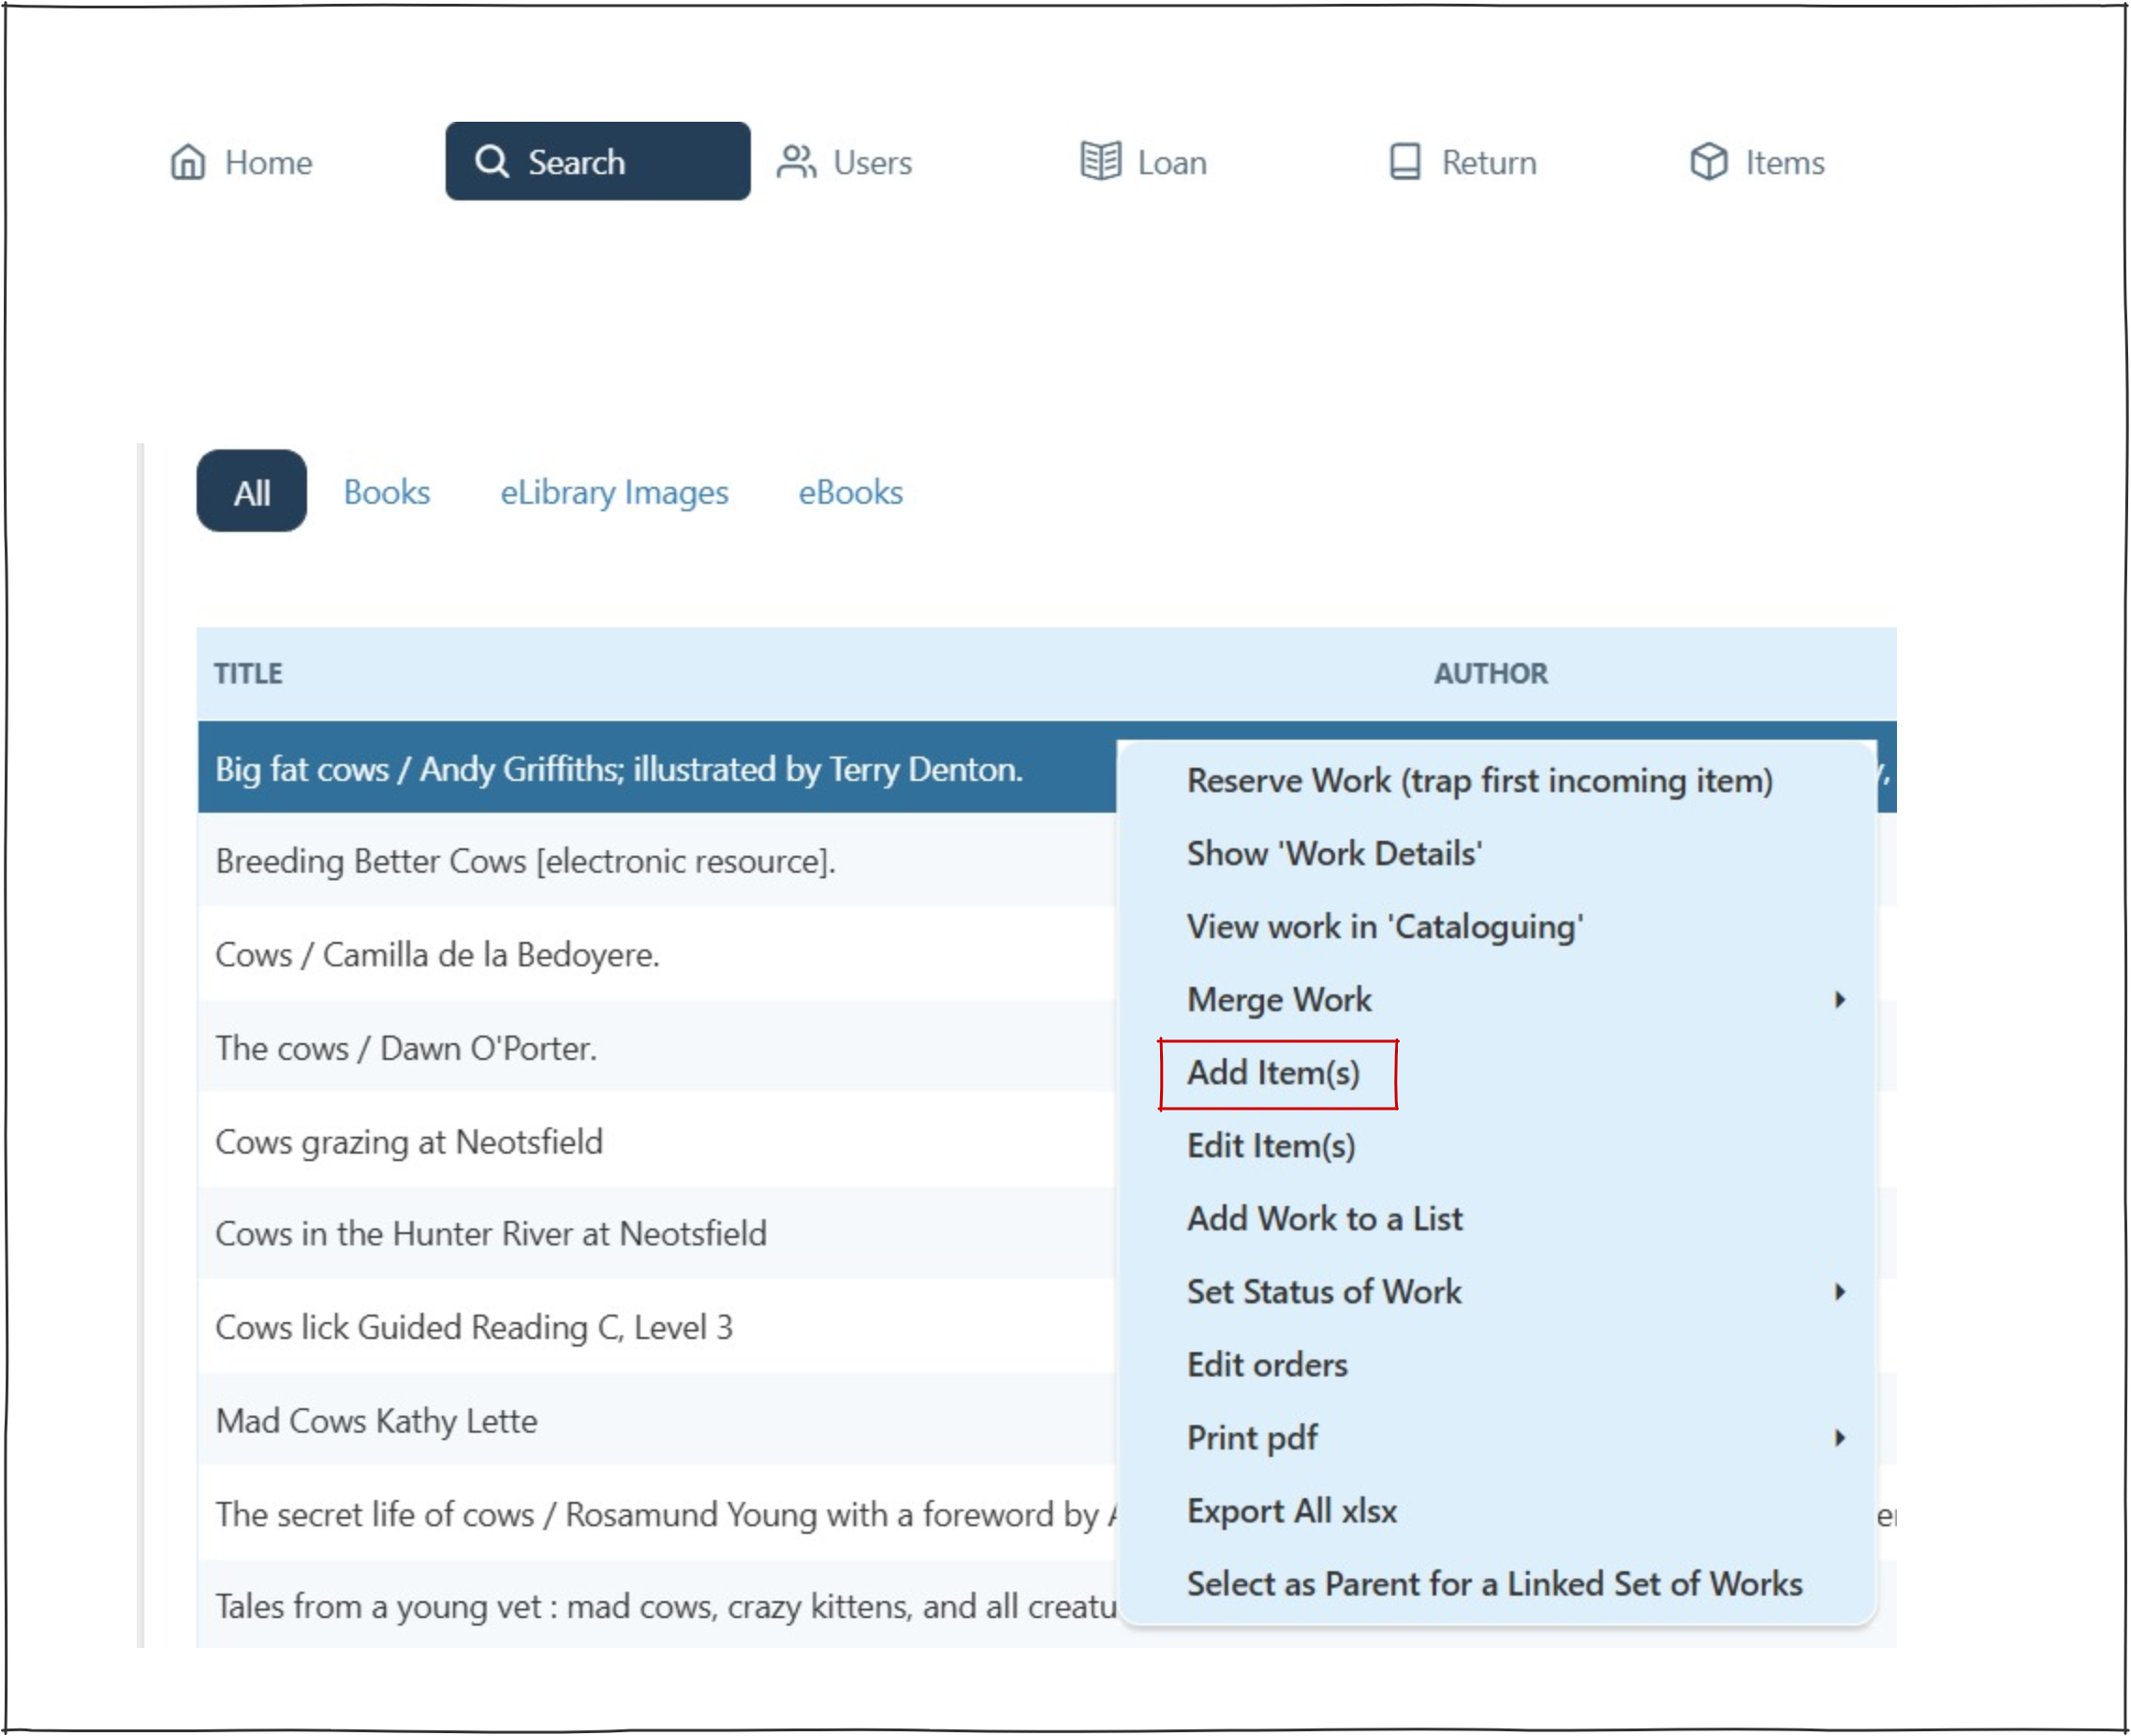The image size is (2131, 1736).
Task: Sort by the TITLE column header
Action: point(248,673)
